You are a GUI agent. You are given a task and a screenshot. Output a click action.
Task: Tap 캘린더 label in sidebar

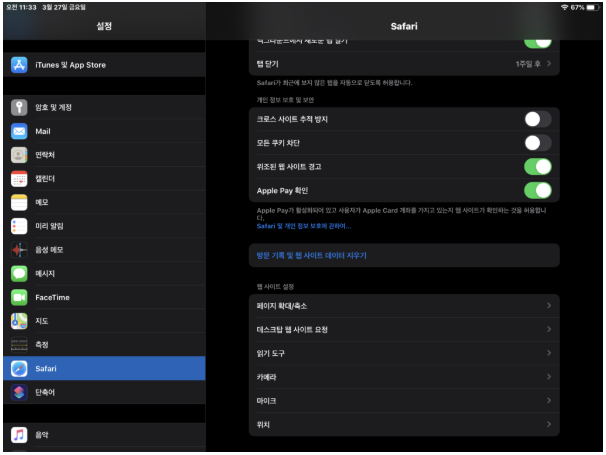coord(45,179)
